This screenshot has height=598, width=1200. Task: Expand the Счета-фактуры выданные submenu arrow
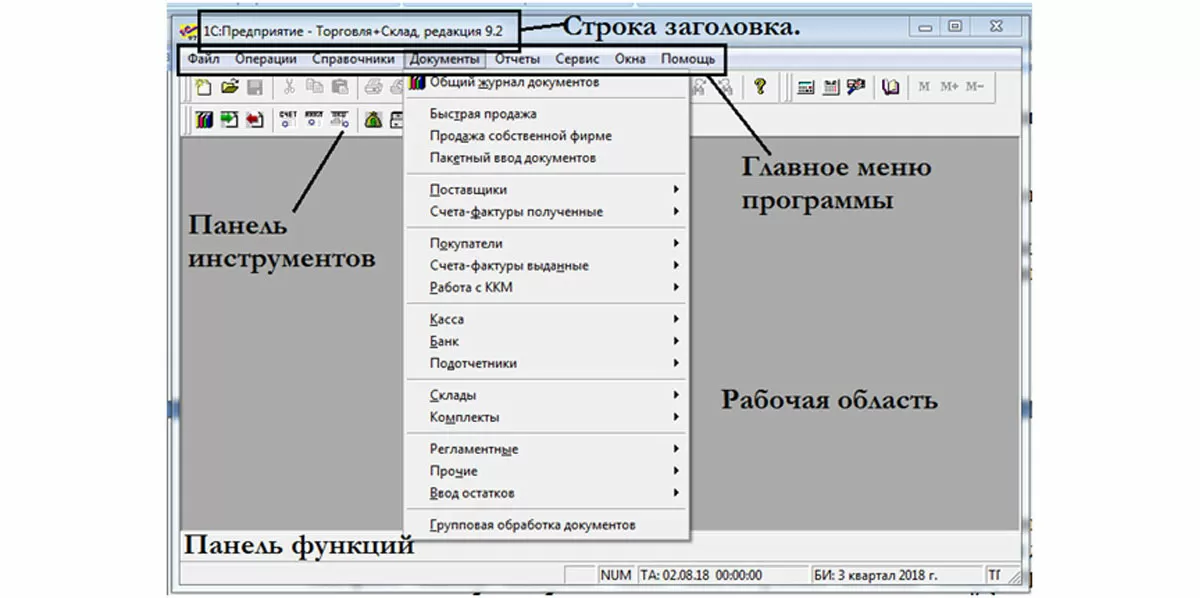point(676,265)
